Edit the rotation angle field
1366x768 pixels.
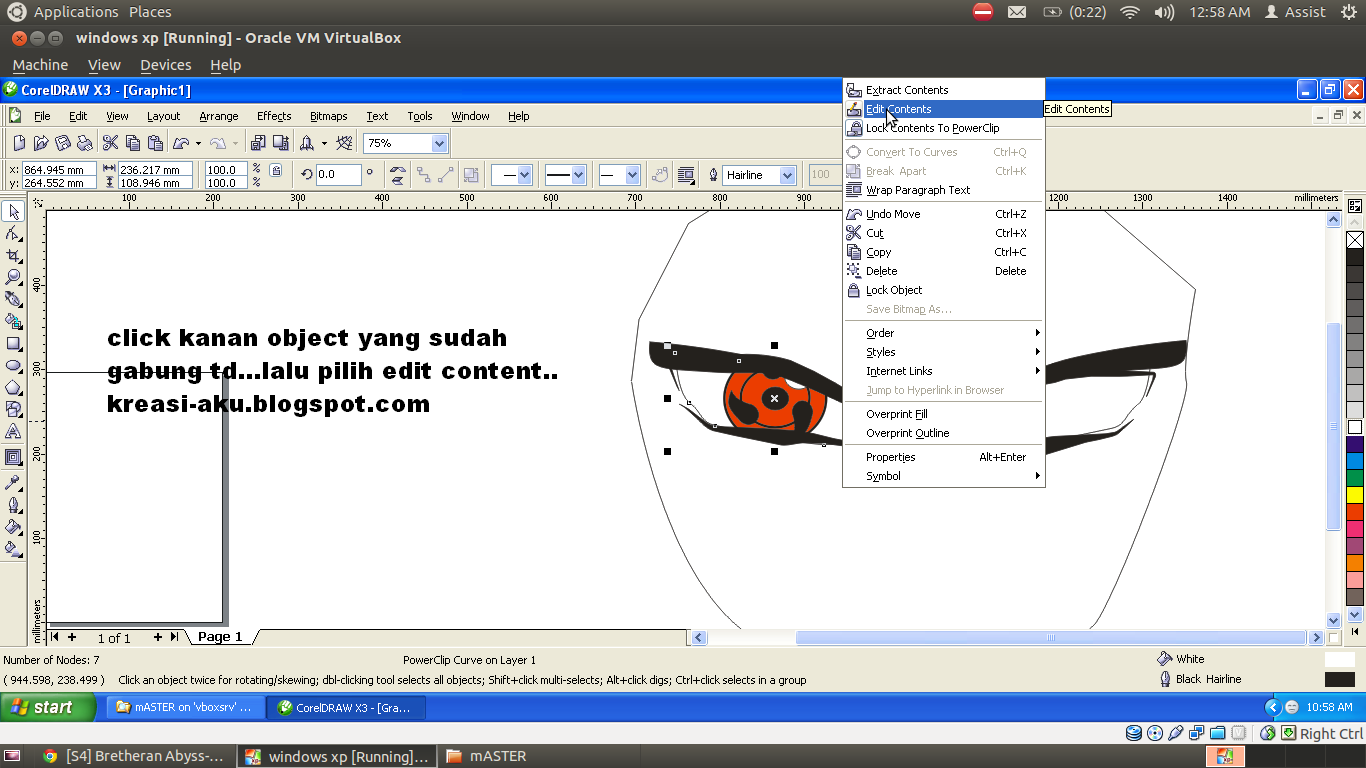338,175
